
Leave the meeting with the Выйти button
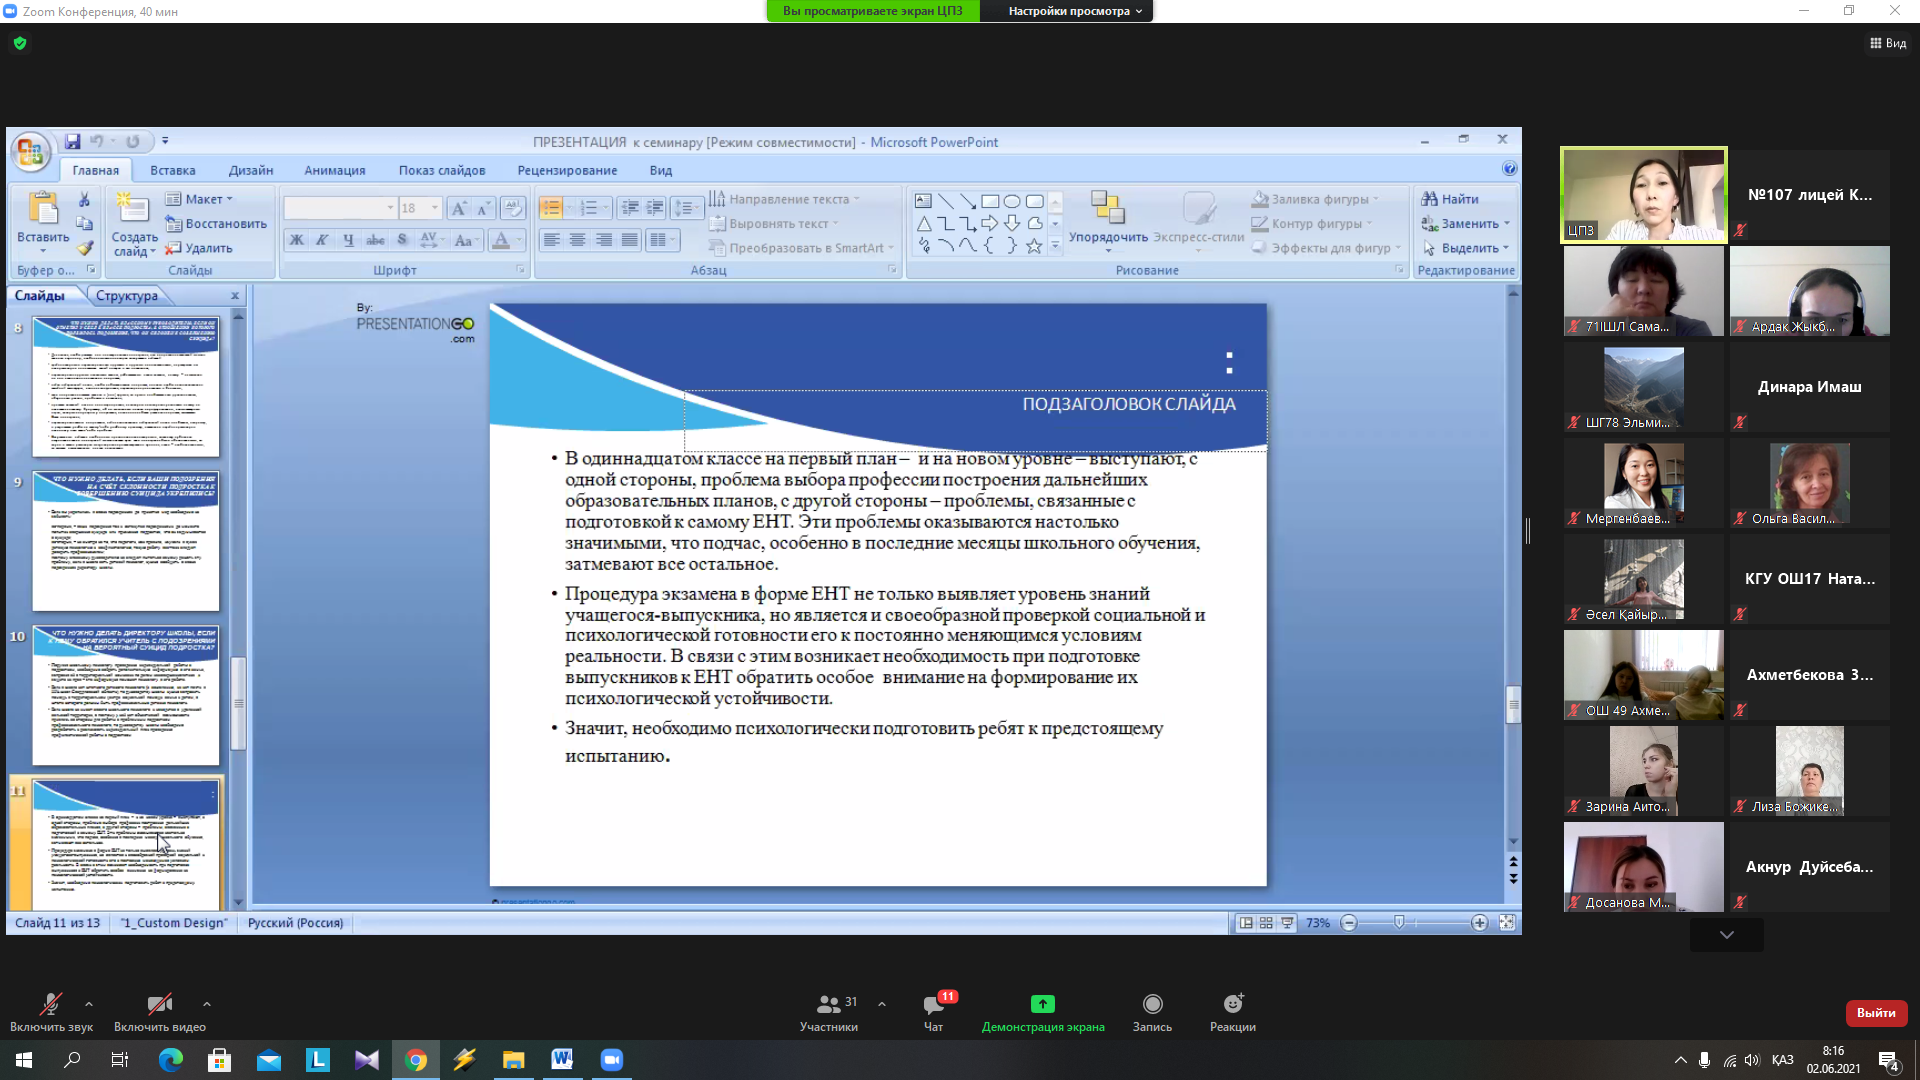point(1875,1013)
